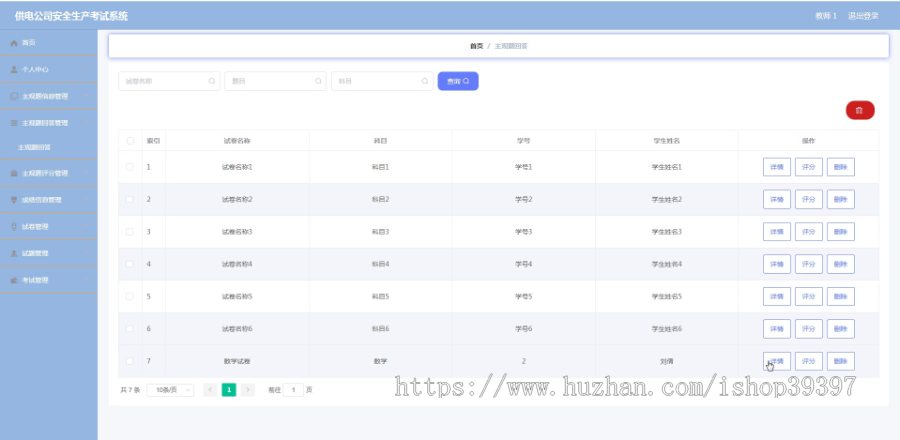Click 评分 for row 试卷名称2
The width and height of the screenshot is (900, 440).
(809, 199)
